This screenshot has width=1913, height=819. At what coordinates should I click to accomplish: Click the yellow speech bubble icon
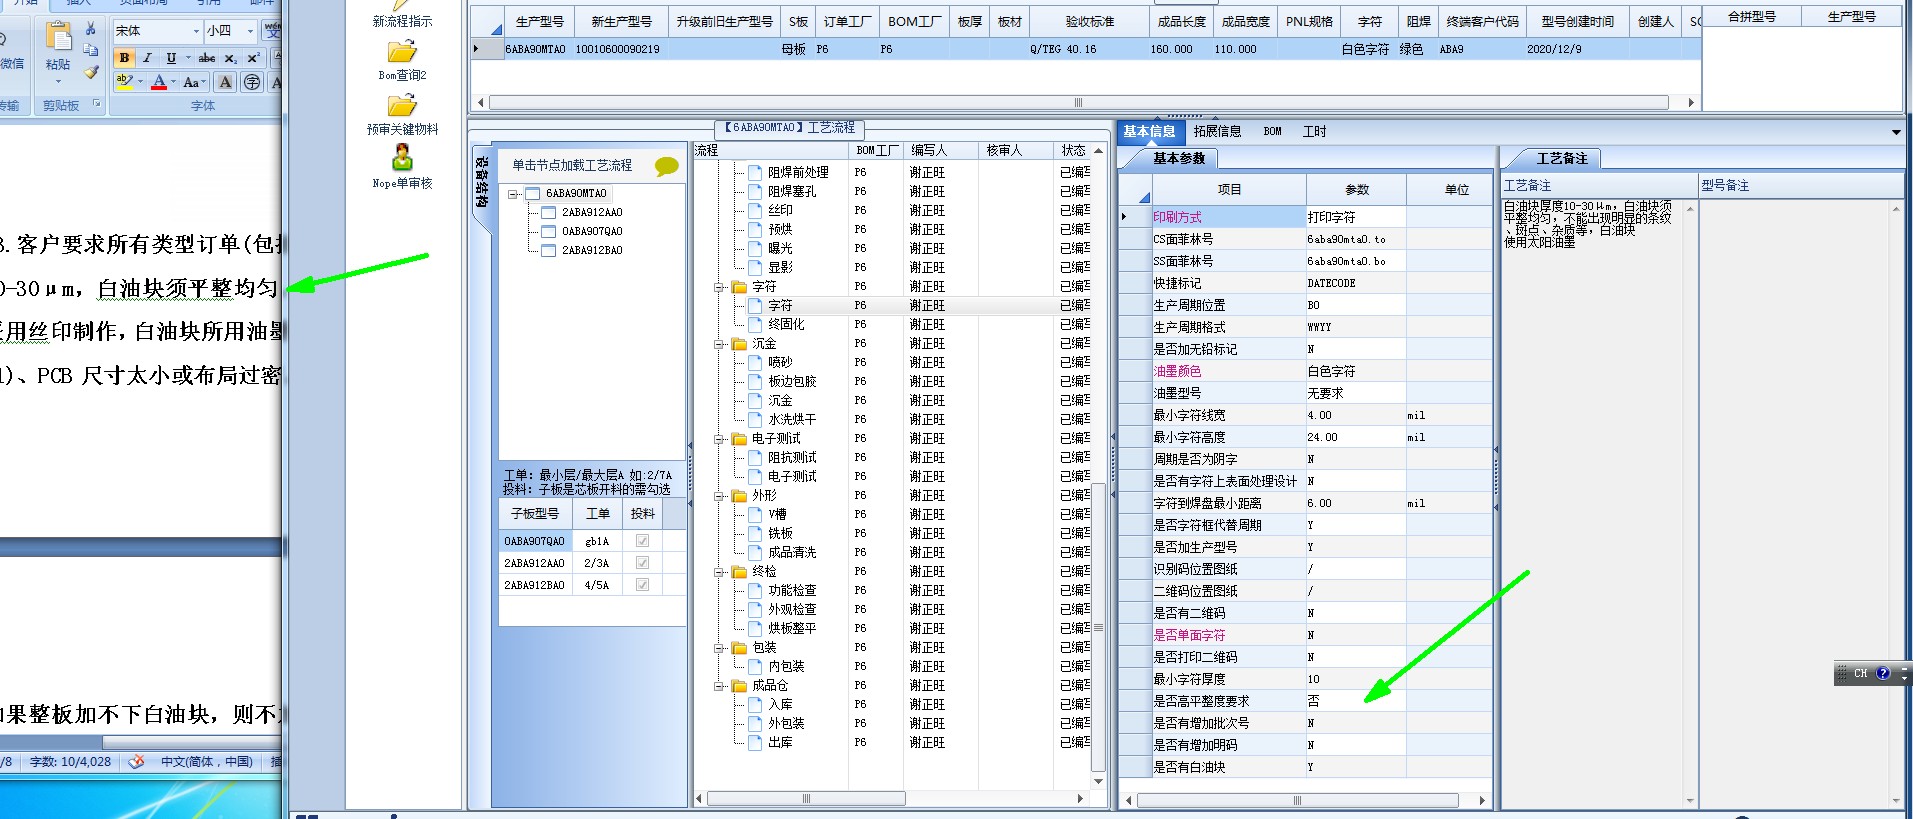[x=666, y=166]
